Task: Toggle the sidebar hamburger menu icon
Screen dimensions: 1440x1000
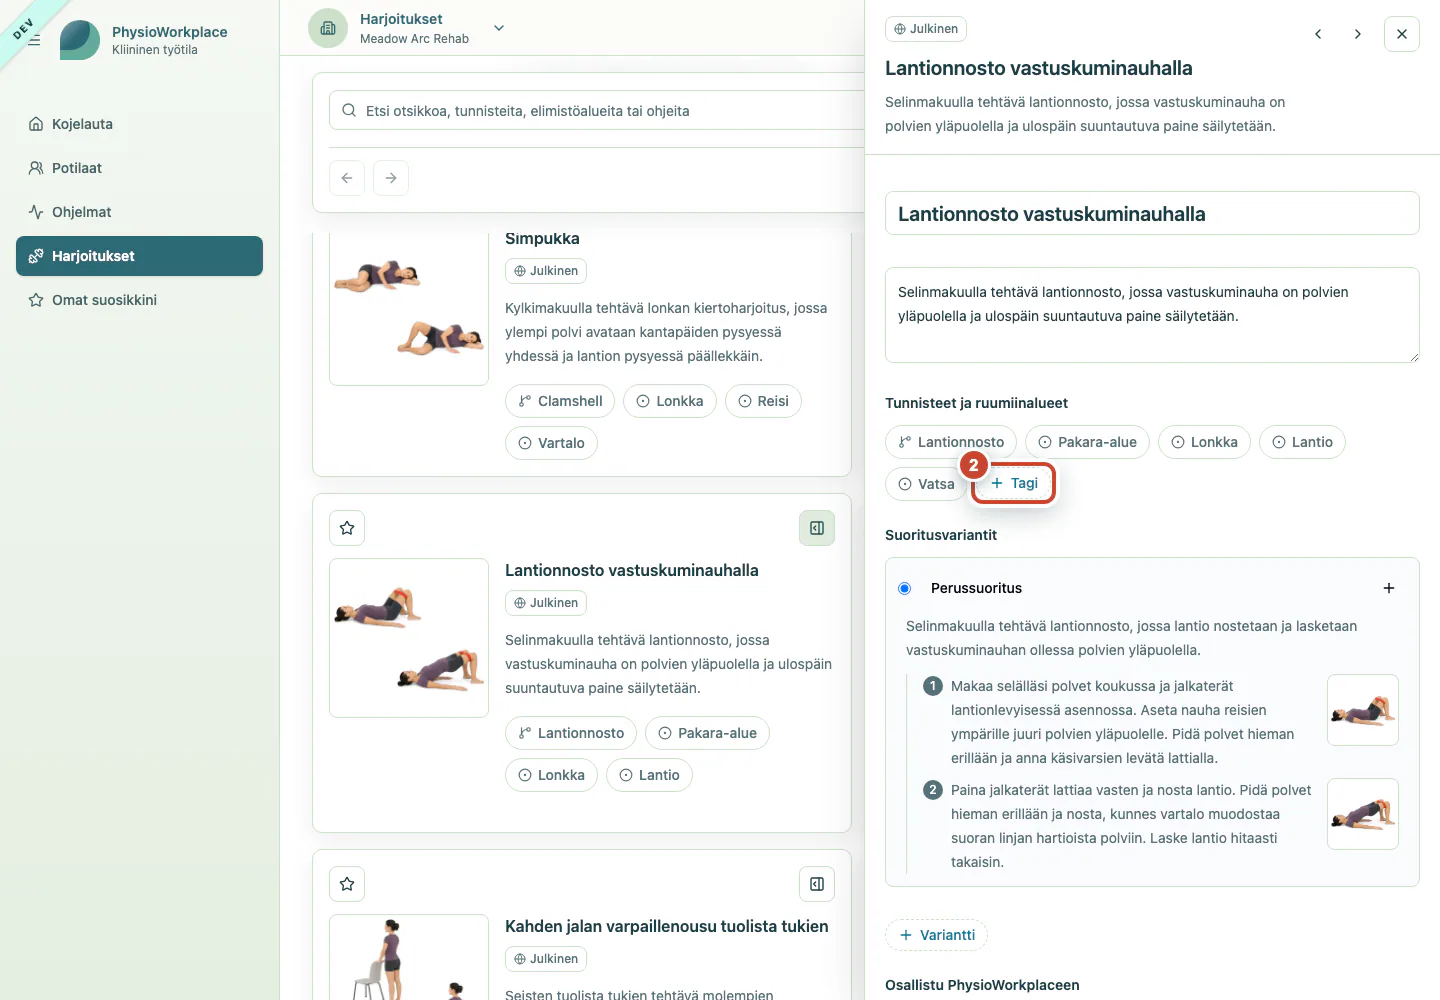Action: tap(34, 40)
